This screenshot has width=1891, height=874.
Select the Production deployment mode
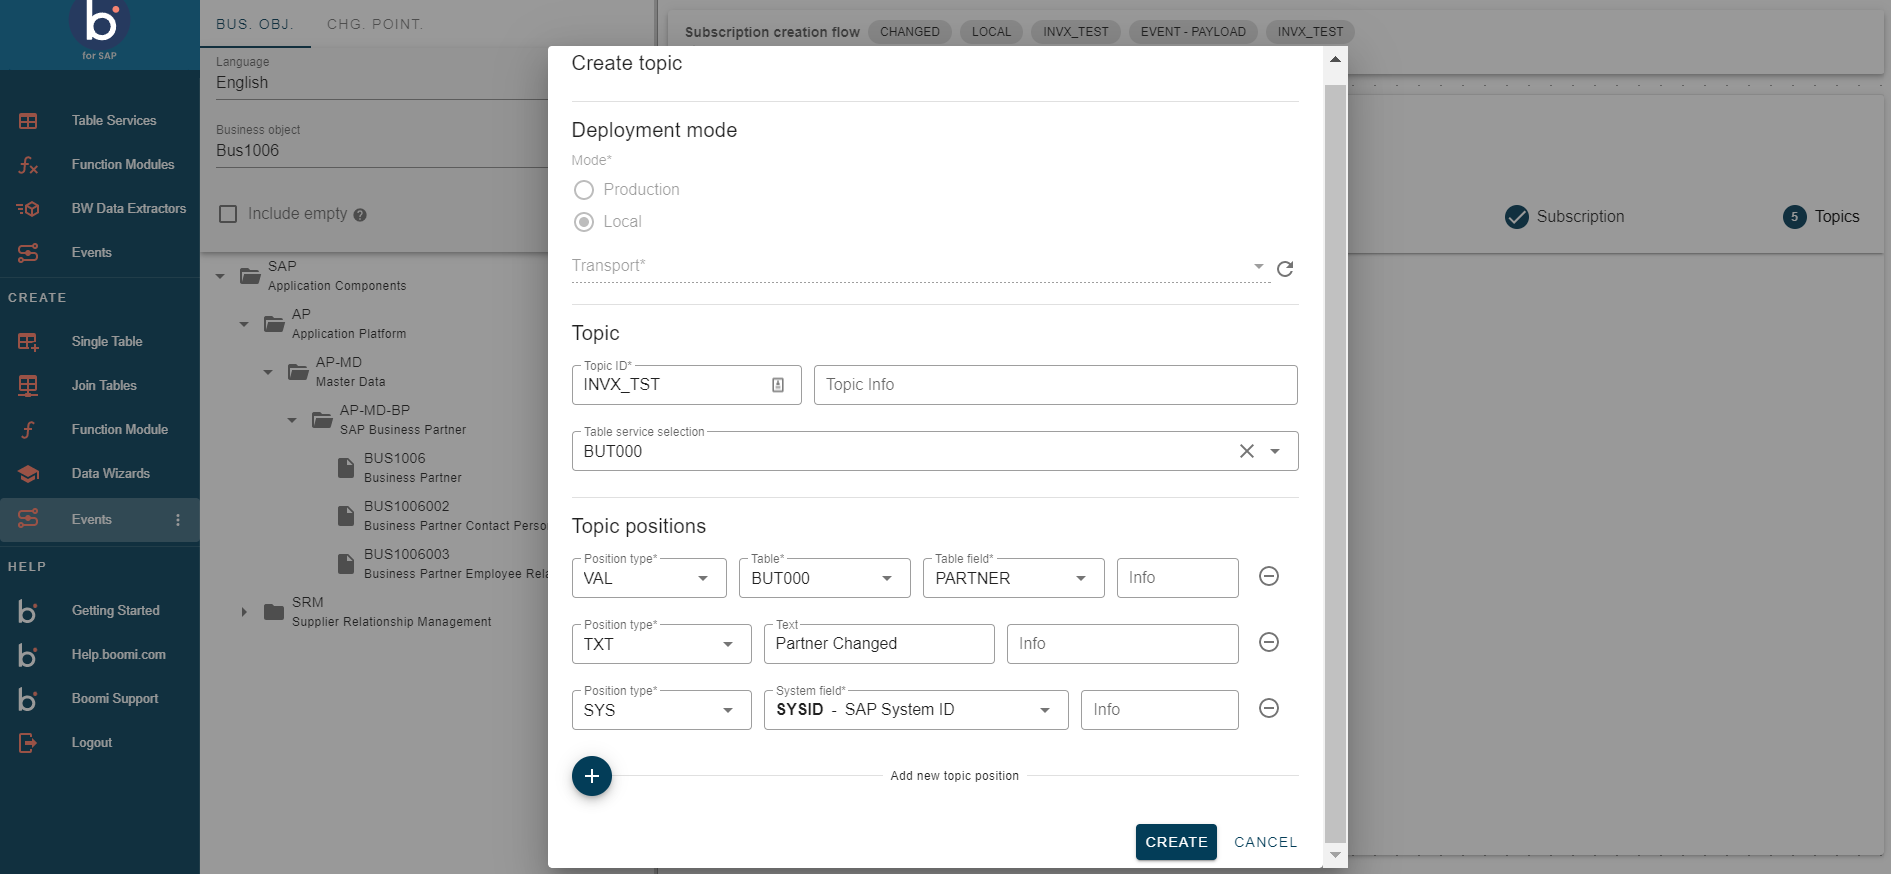coord(584,190)
